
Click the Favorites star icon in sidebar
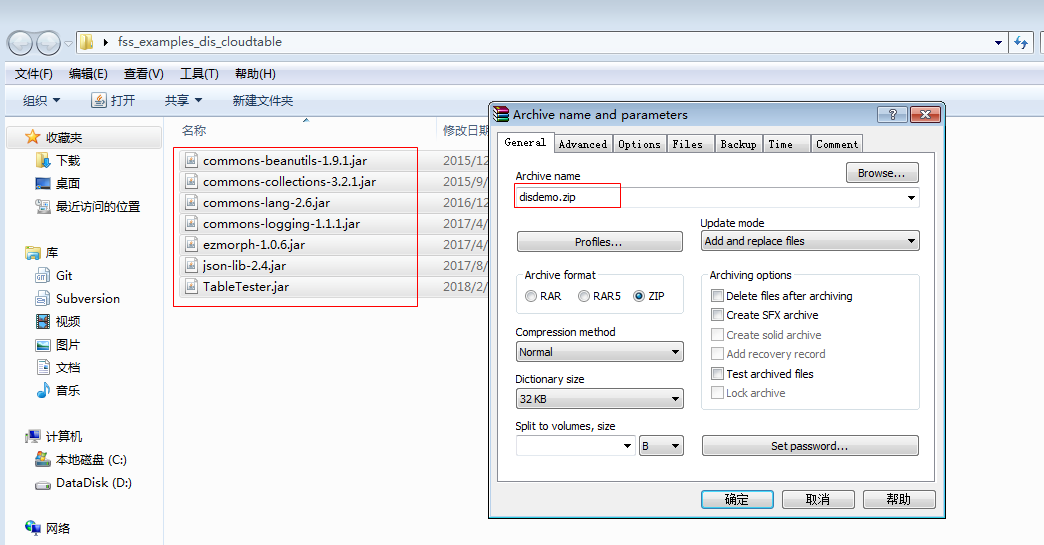point(33,138)
